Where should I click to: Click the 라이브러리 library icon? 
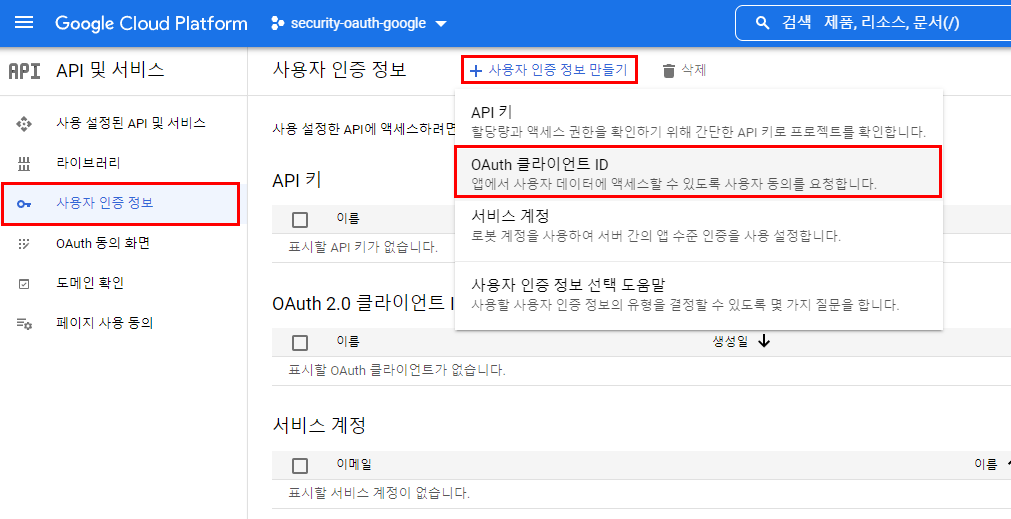24,164
